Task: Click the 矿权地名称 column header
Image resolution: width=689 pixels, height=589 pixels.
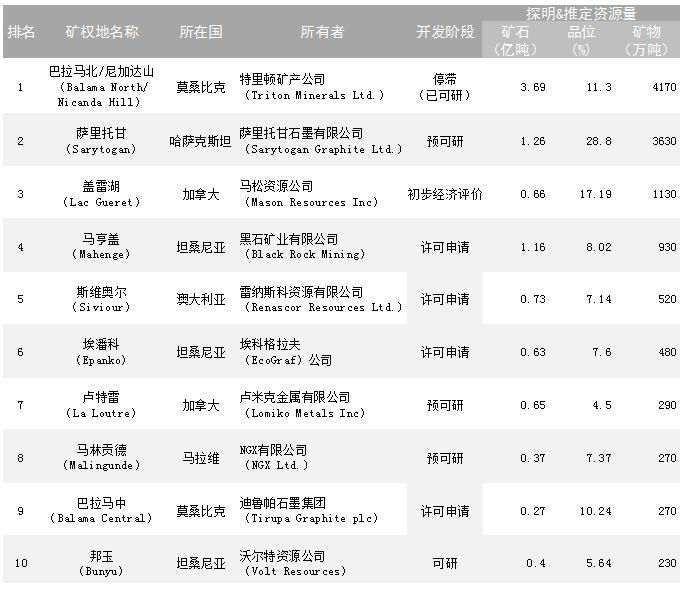Action: (101, 32)
